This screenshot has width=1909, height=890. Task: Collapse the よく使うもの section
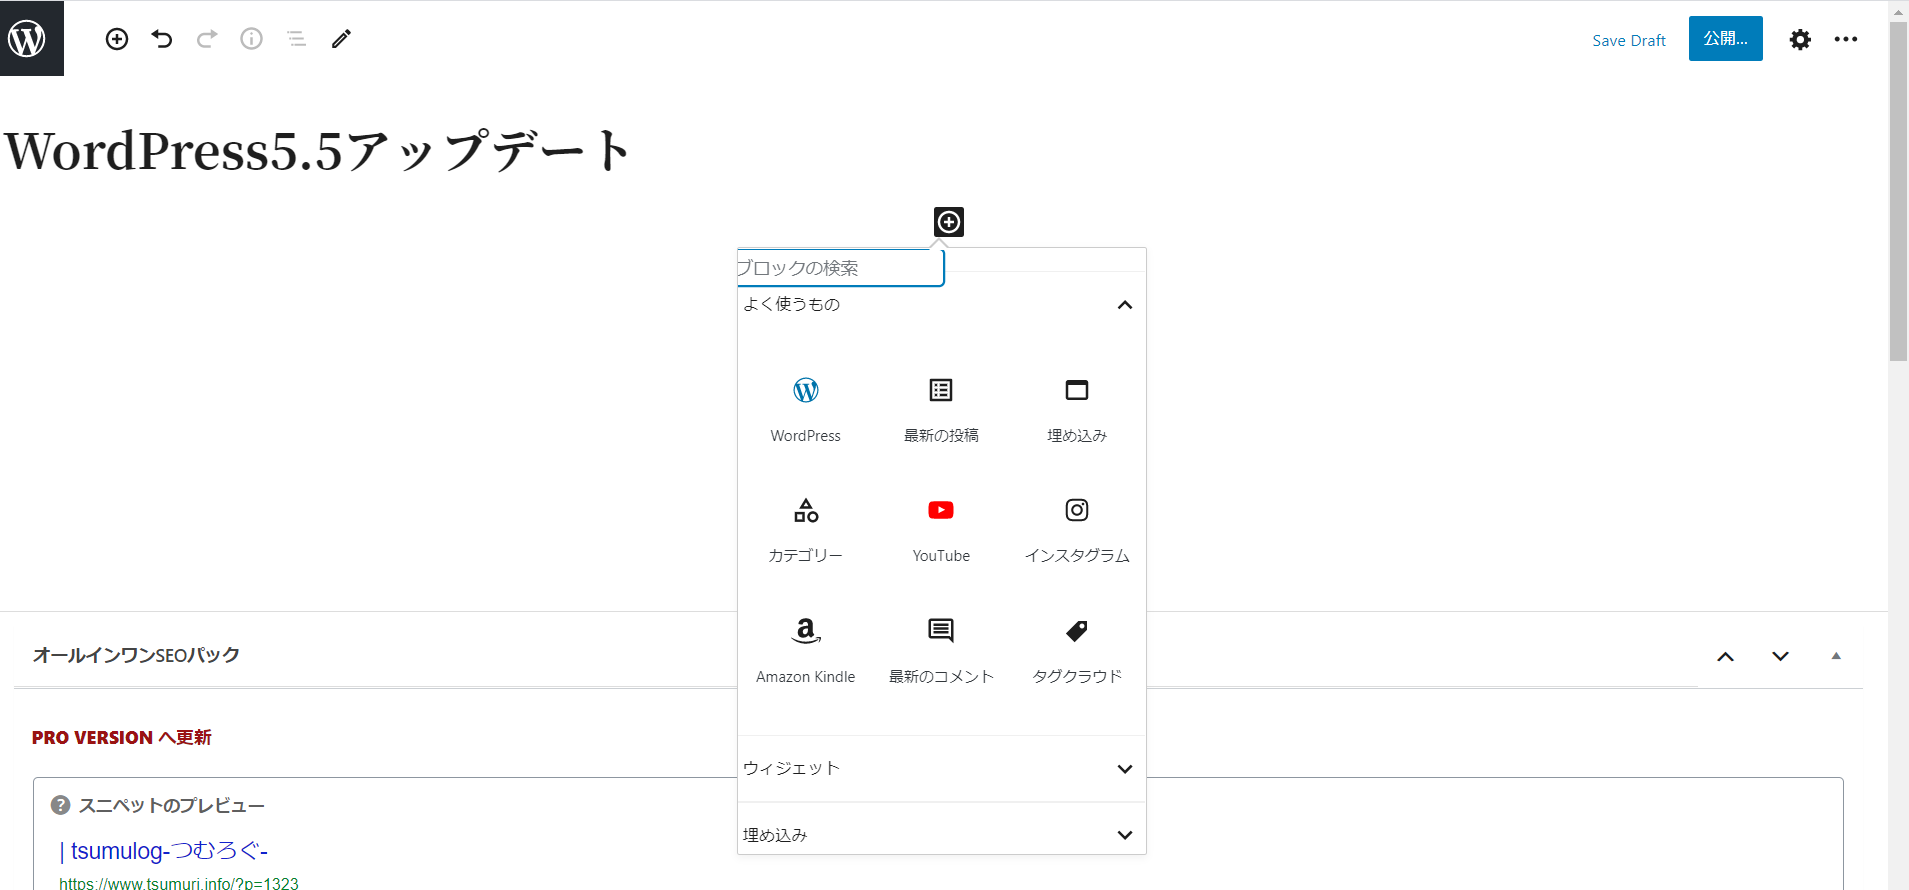(1124, 305)
